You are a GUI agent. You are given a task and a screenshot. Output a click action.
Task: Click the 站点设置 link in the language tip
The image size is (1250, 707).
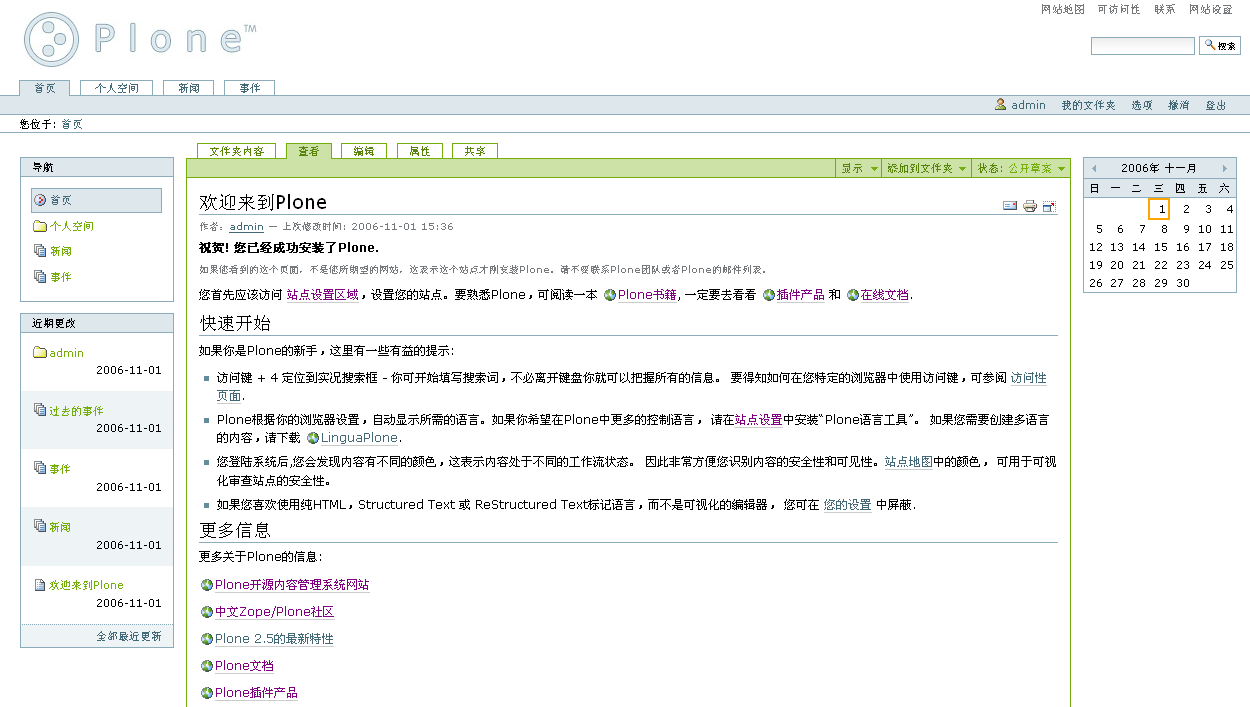(759, 421)
